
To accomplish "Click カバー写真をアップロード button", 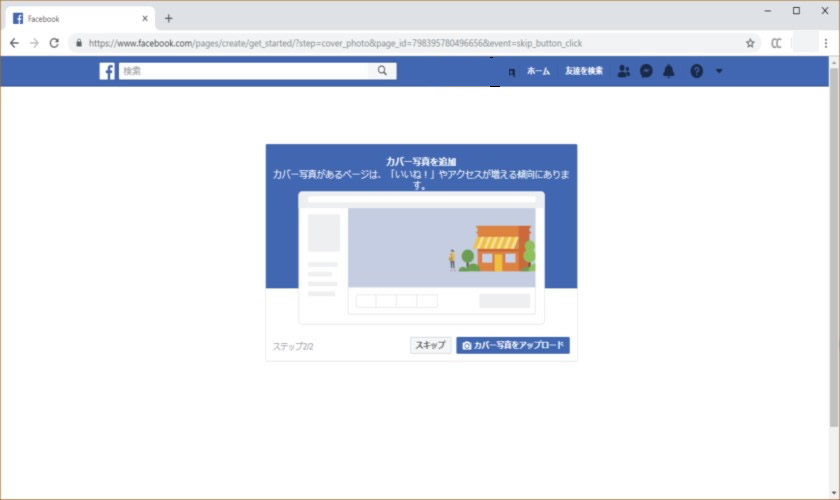I will pos(513,345).
